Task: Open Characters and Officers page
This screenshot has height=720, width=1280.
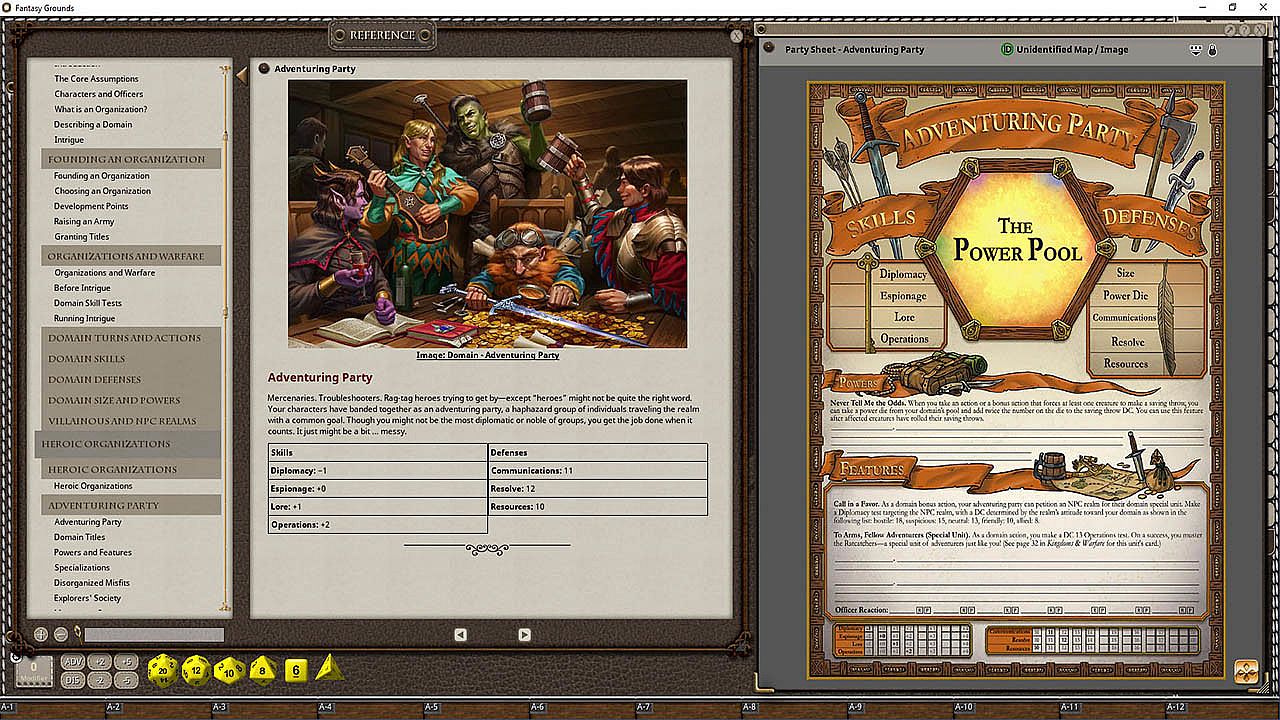Action: (x=99, y=94)
